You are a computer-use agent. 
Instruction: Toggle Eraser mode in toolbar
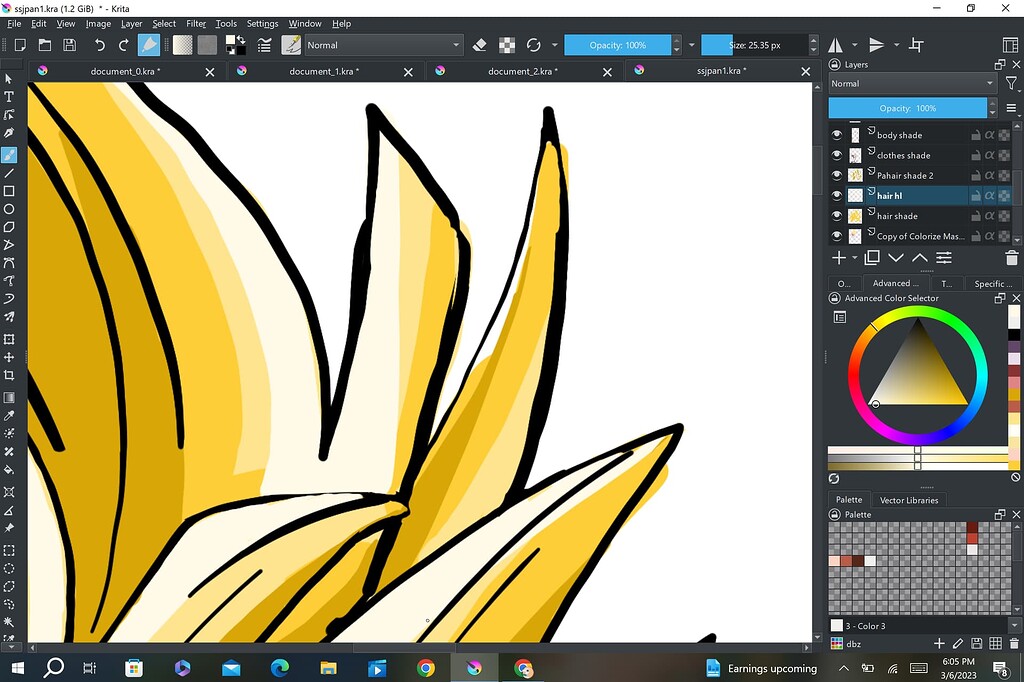[x=479, y=45]
